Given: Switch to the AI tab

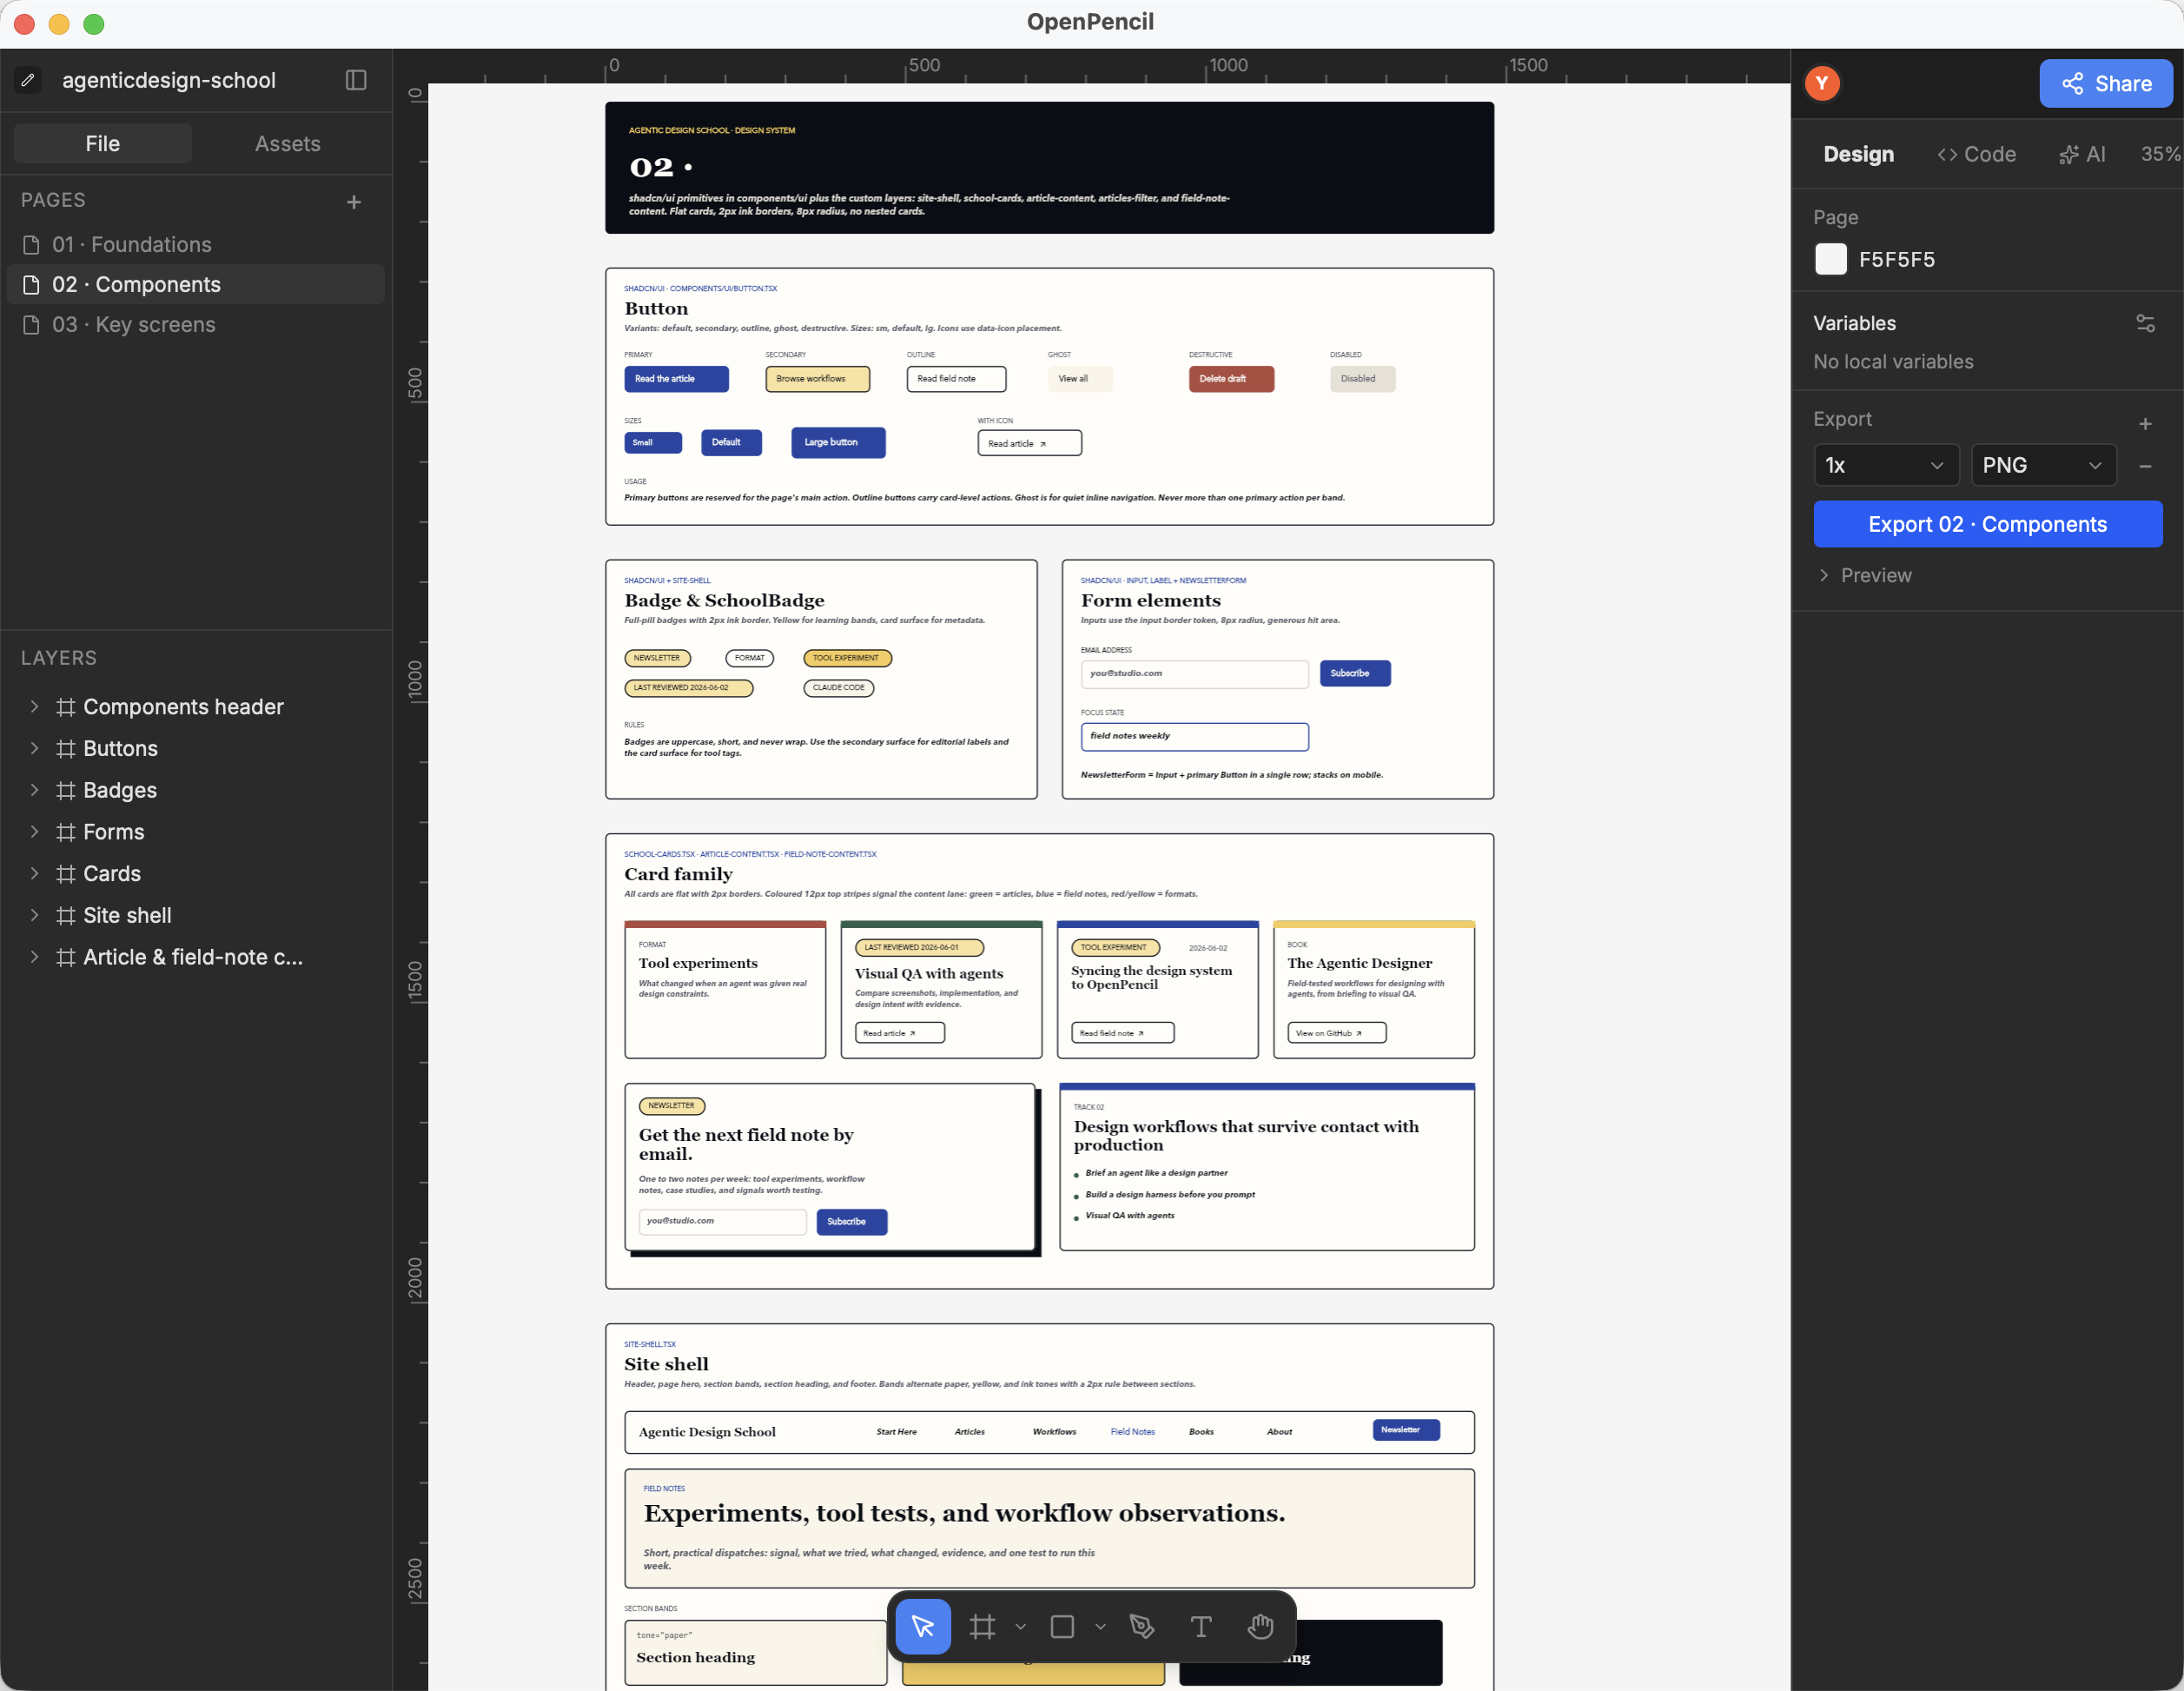Looking at the screenshot, I should coord(2082,154).
